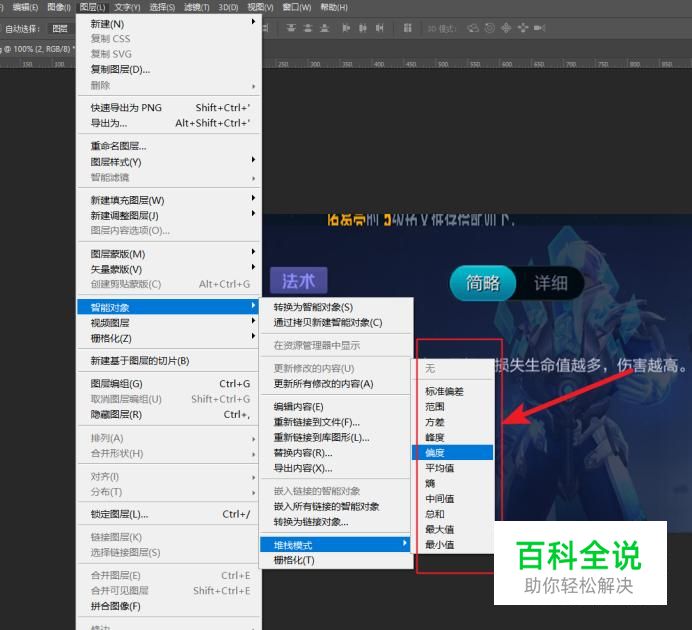
Task: Choose 替换内容(R)...
Action: [336, 453]
